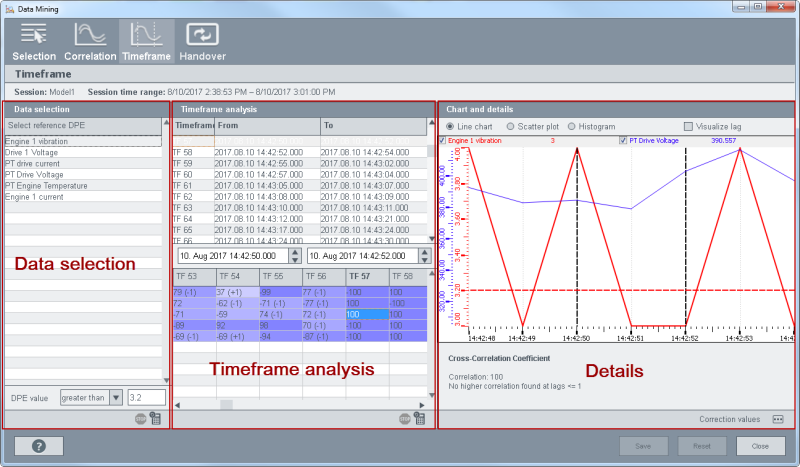Click the Close button
The width and height of the screenshot is (800, 467).
pos(760,446)
